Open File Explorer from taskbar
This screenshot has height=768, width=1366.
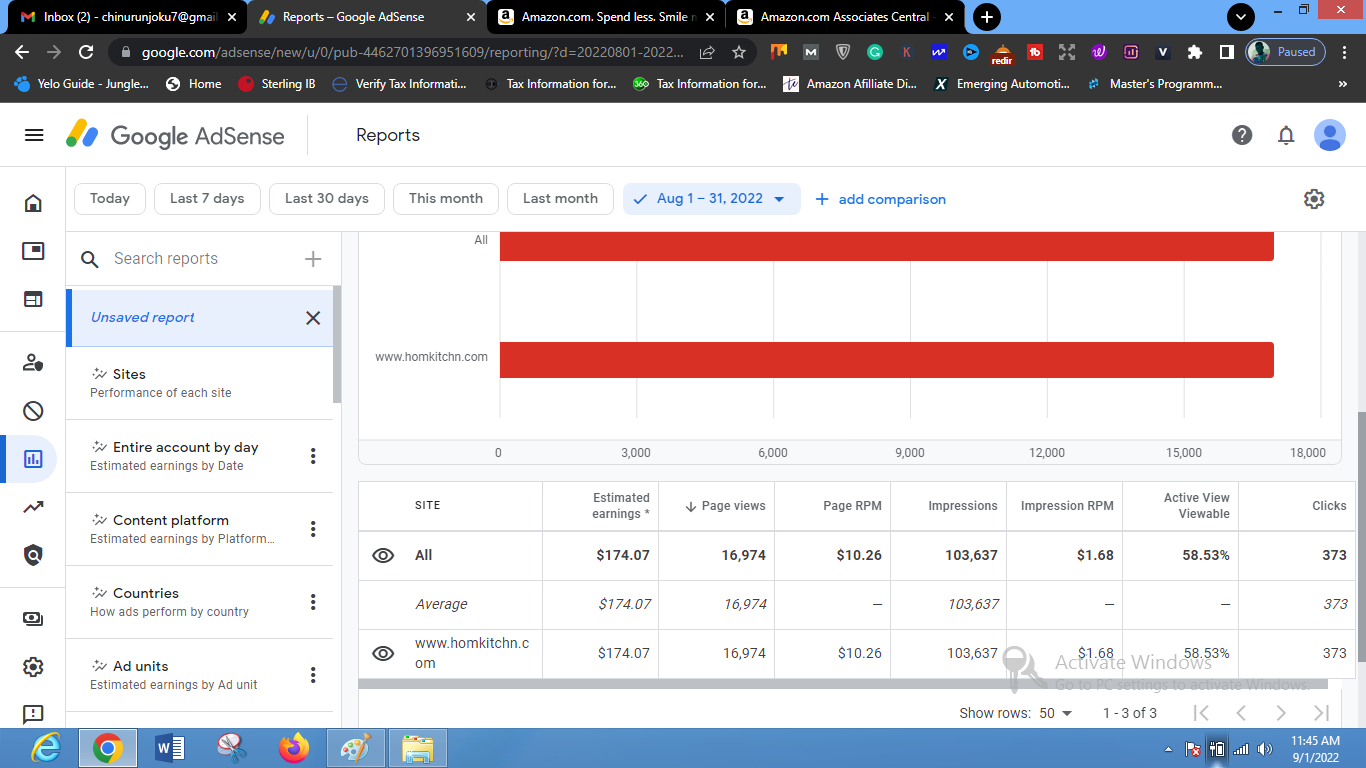point(418,748)
